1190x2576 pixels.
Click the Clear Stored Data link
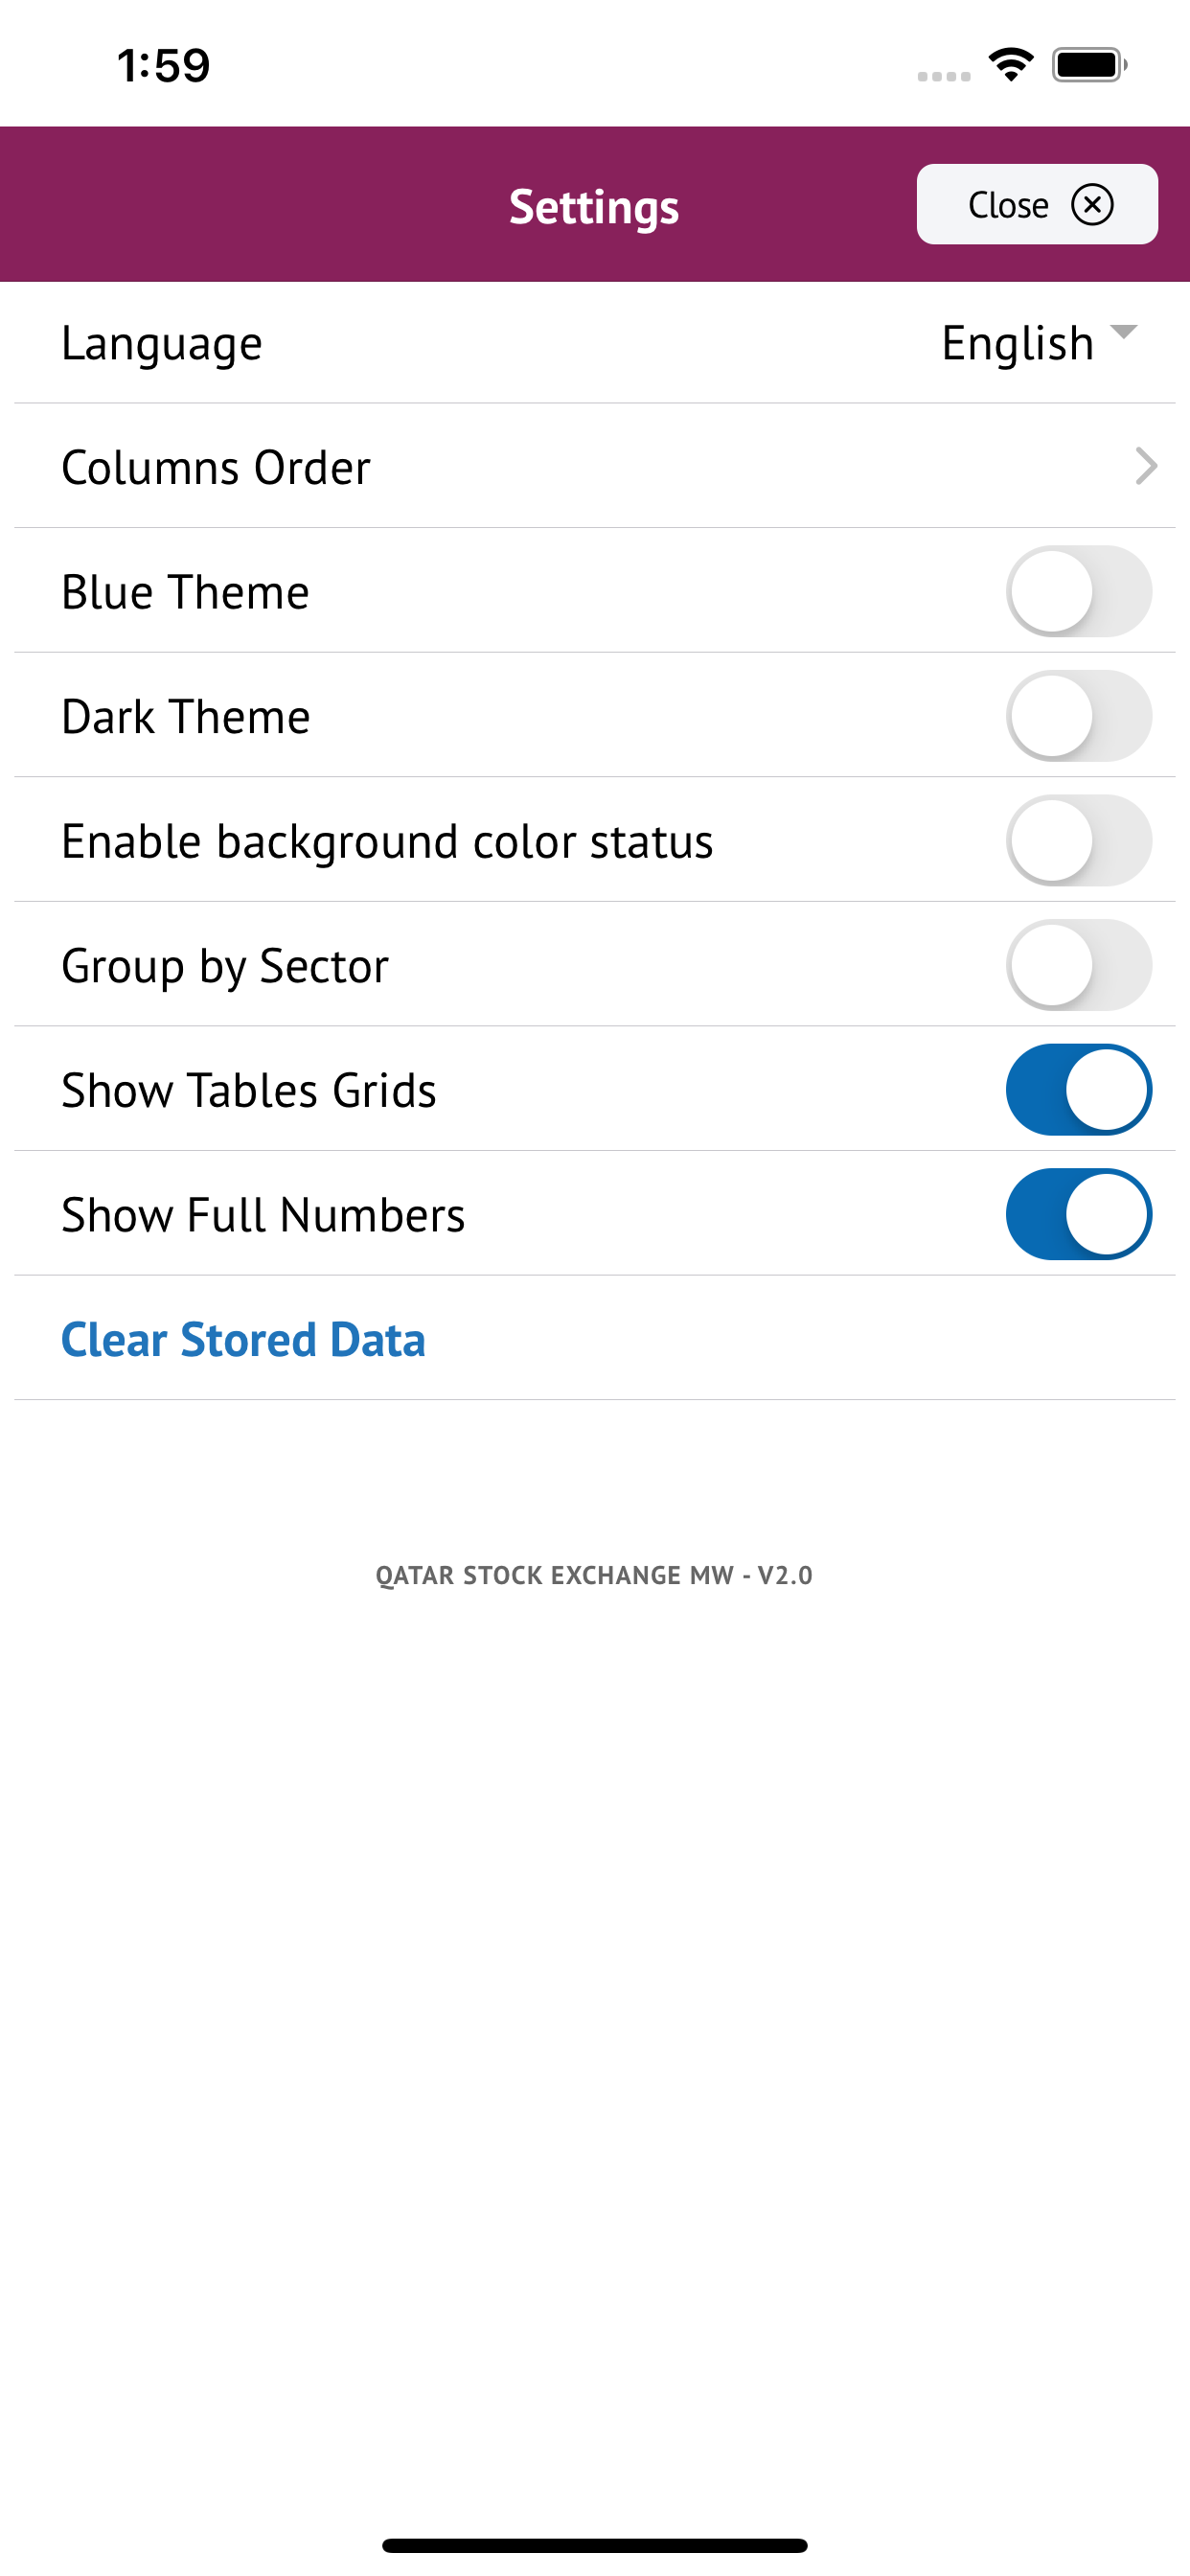click(x=243, y=1339)
